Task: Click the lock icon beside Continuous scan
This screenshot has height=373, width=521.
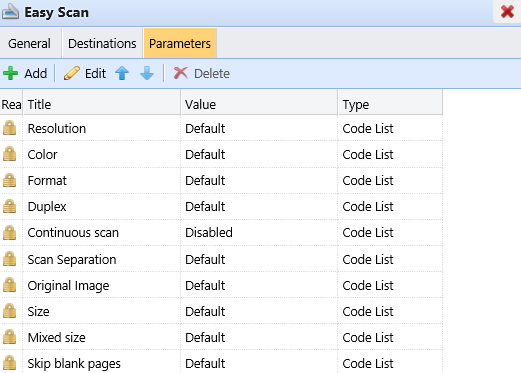Action: point(10,232)
